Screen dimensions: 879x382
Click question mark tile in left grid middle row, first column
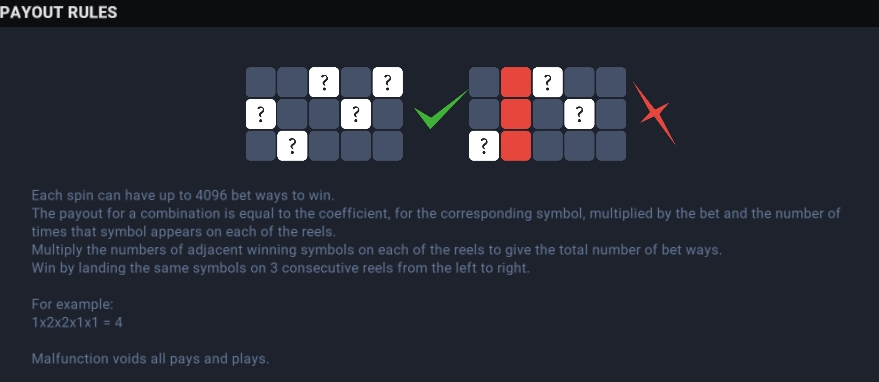point(261,114)
